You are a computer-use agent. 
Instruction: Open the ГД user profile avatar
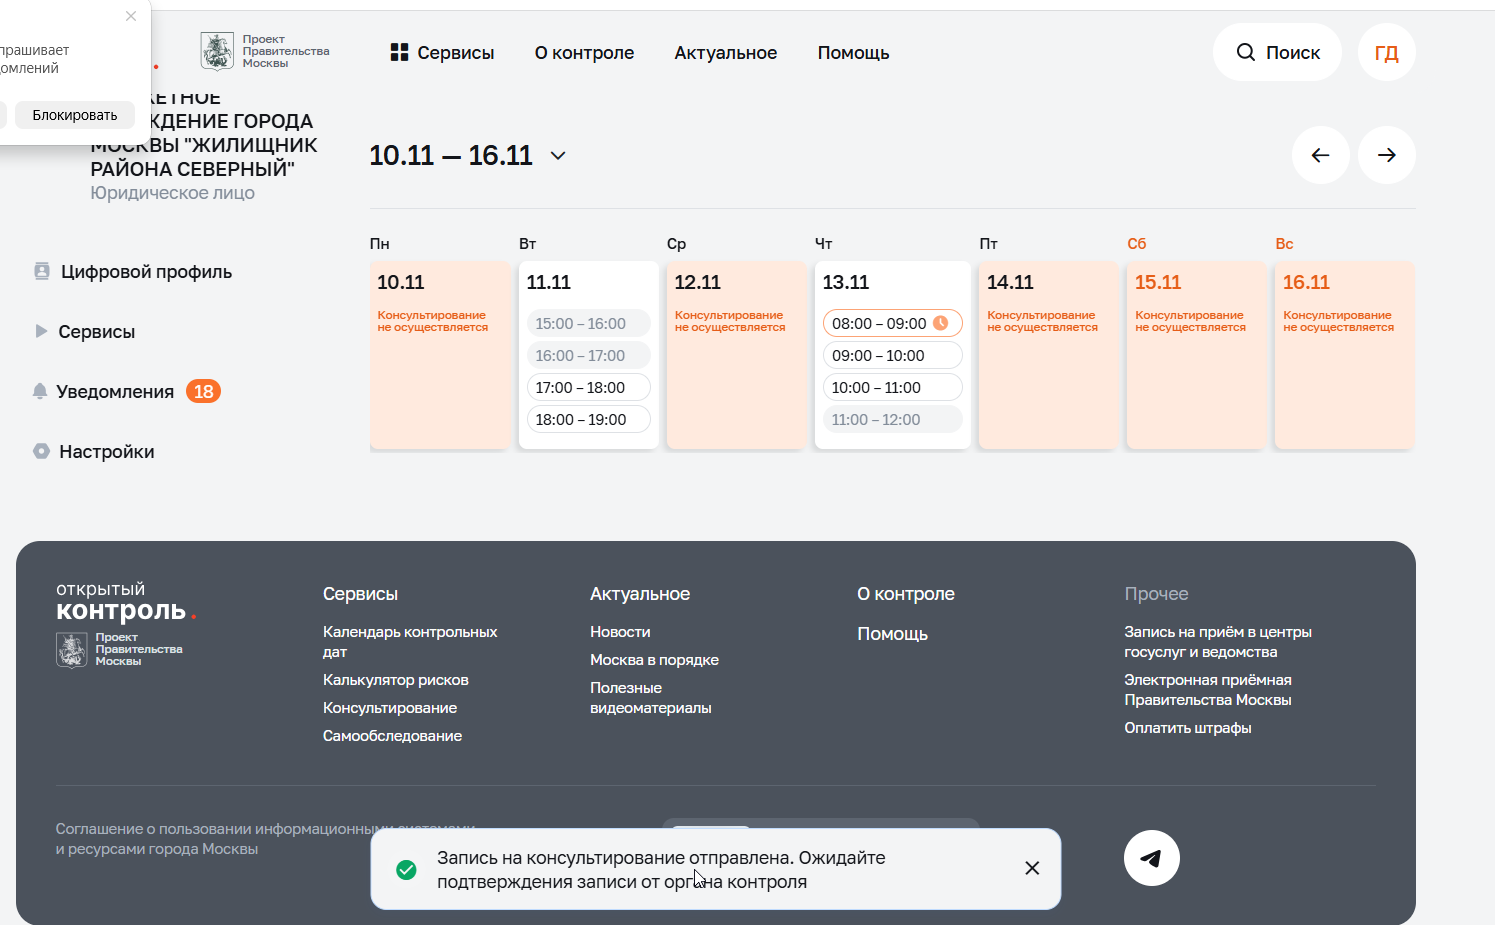click(x=1386, y=52)
